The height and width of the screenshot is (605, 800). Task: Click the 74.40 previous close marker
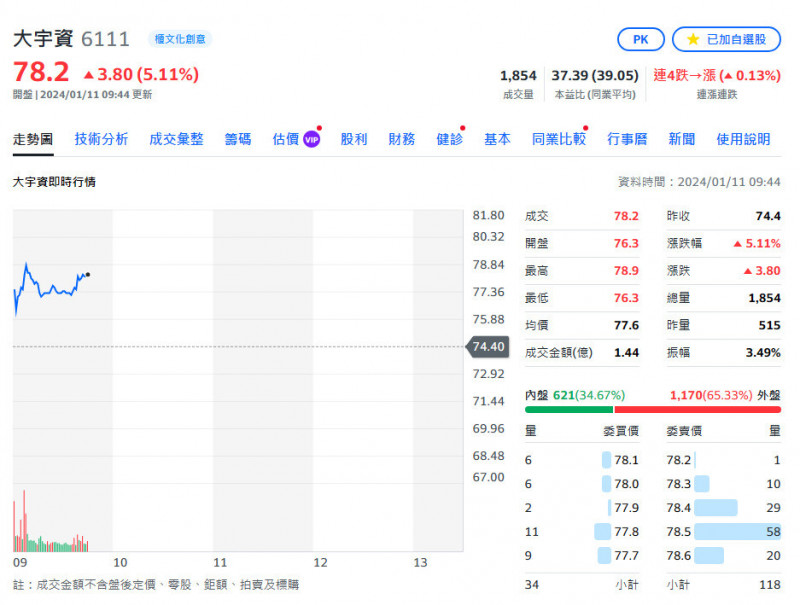click(x=488, y=347)
